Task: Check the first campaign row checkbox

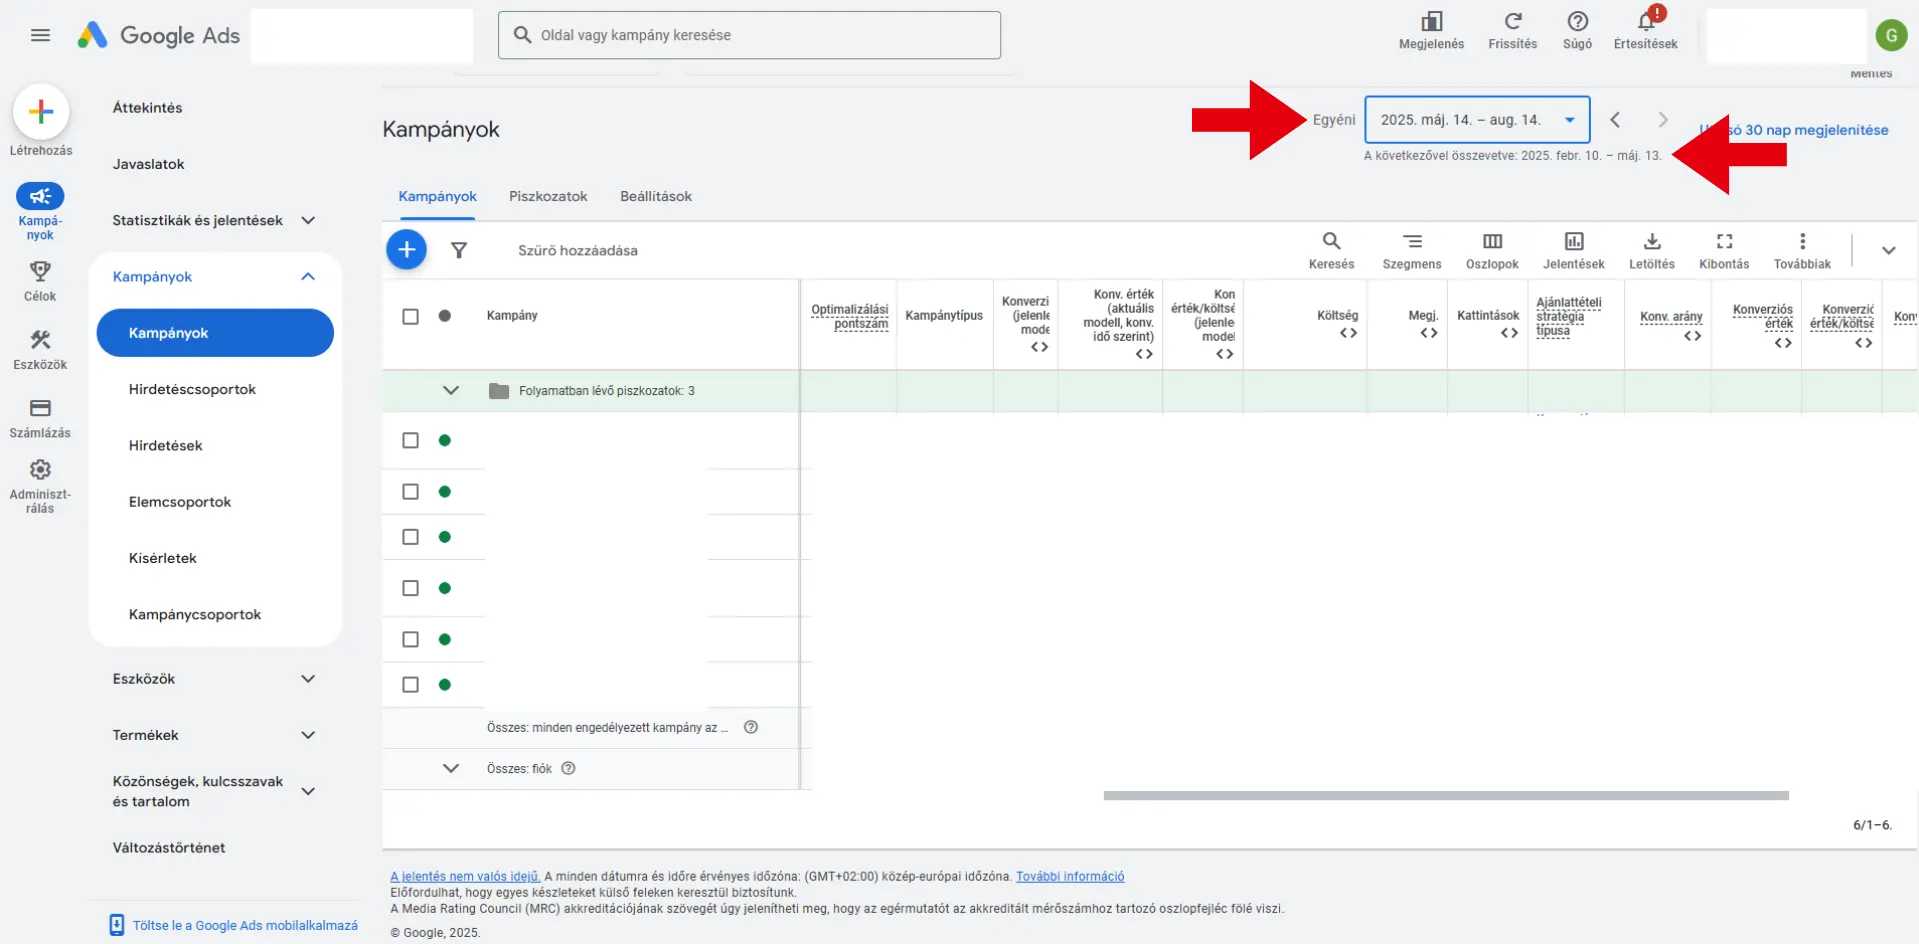Action: [x=410, y=441]
